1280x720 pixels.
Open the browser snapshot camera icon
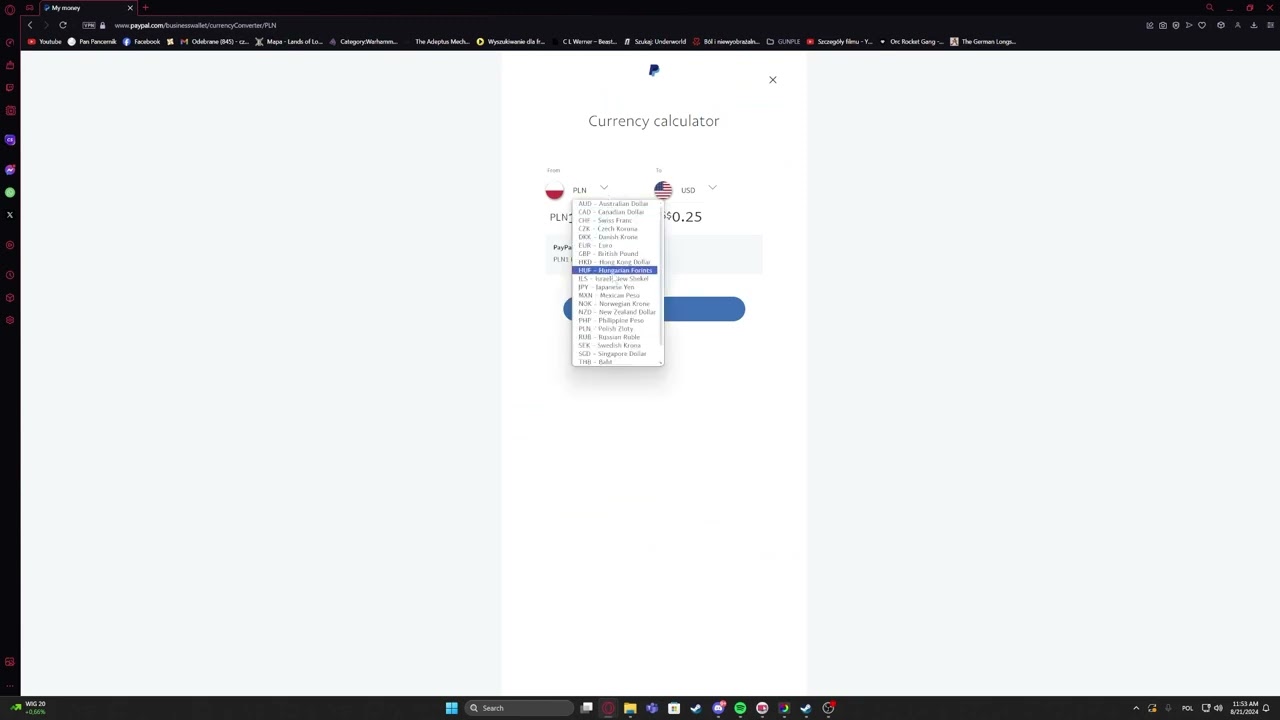pos(1162,25)
